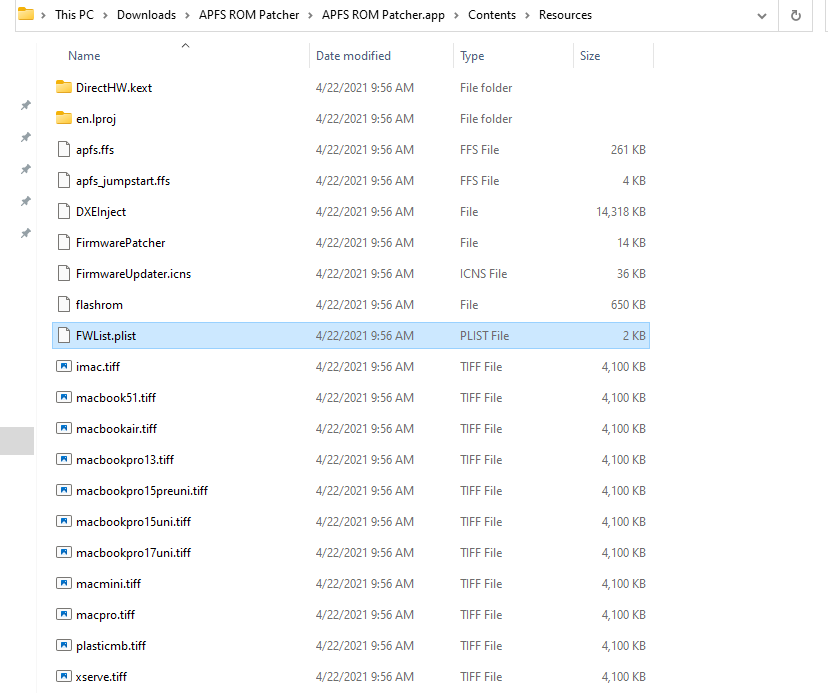Image resolution: width=828 pixels, height=699 pixels.
Task: Select the macbookpro15preuni.tiff image icon
Action: pyautogui.click(x=63, y=490)
